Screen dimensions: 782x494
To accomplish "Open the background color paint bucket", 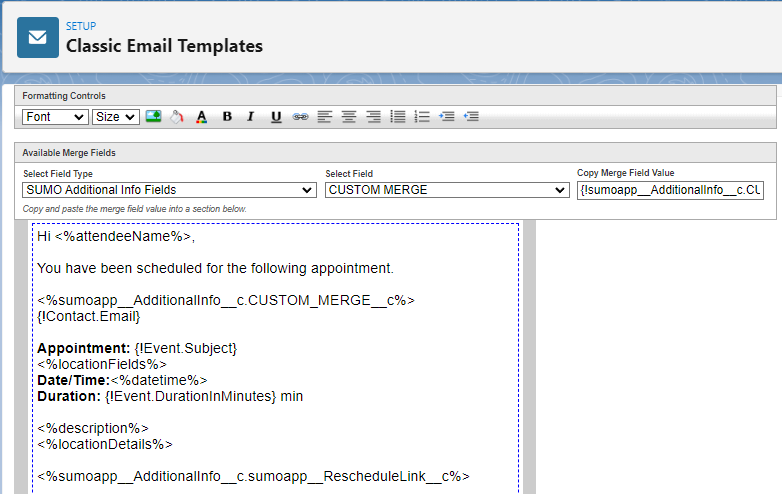I will point(177,117).
